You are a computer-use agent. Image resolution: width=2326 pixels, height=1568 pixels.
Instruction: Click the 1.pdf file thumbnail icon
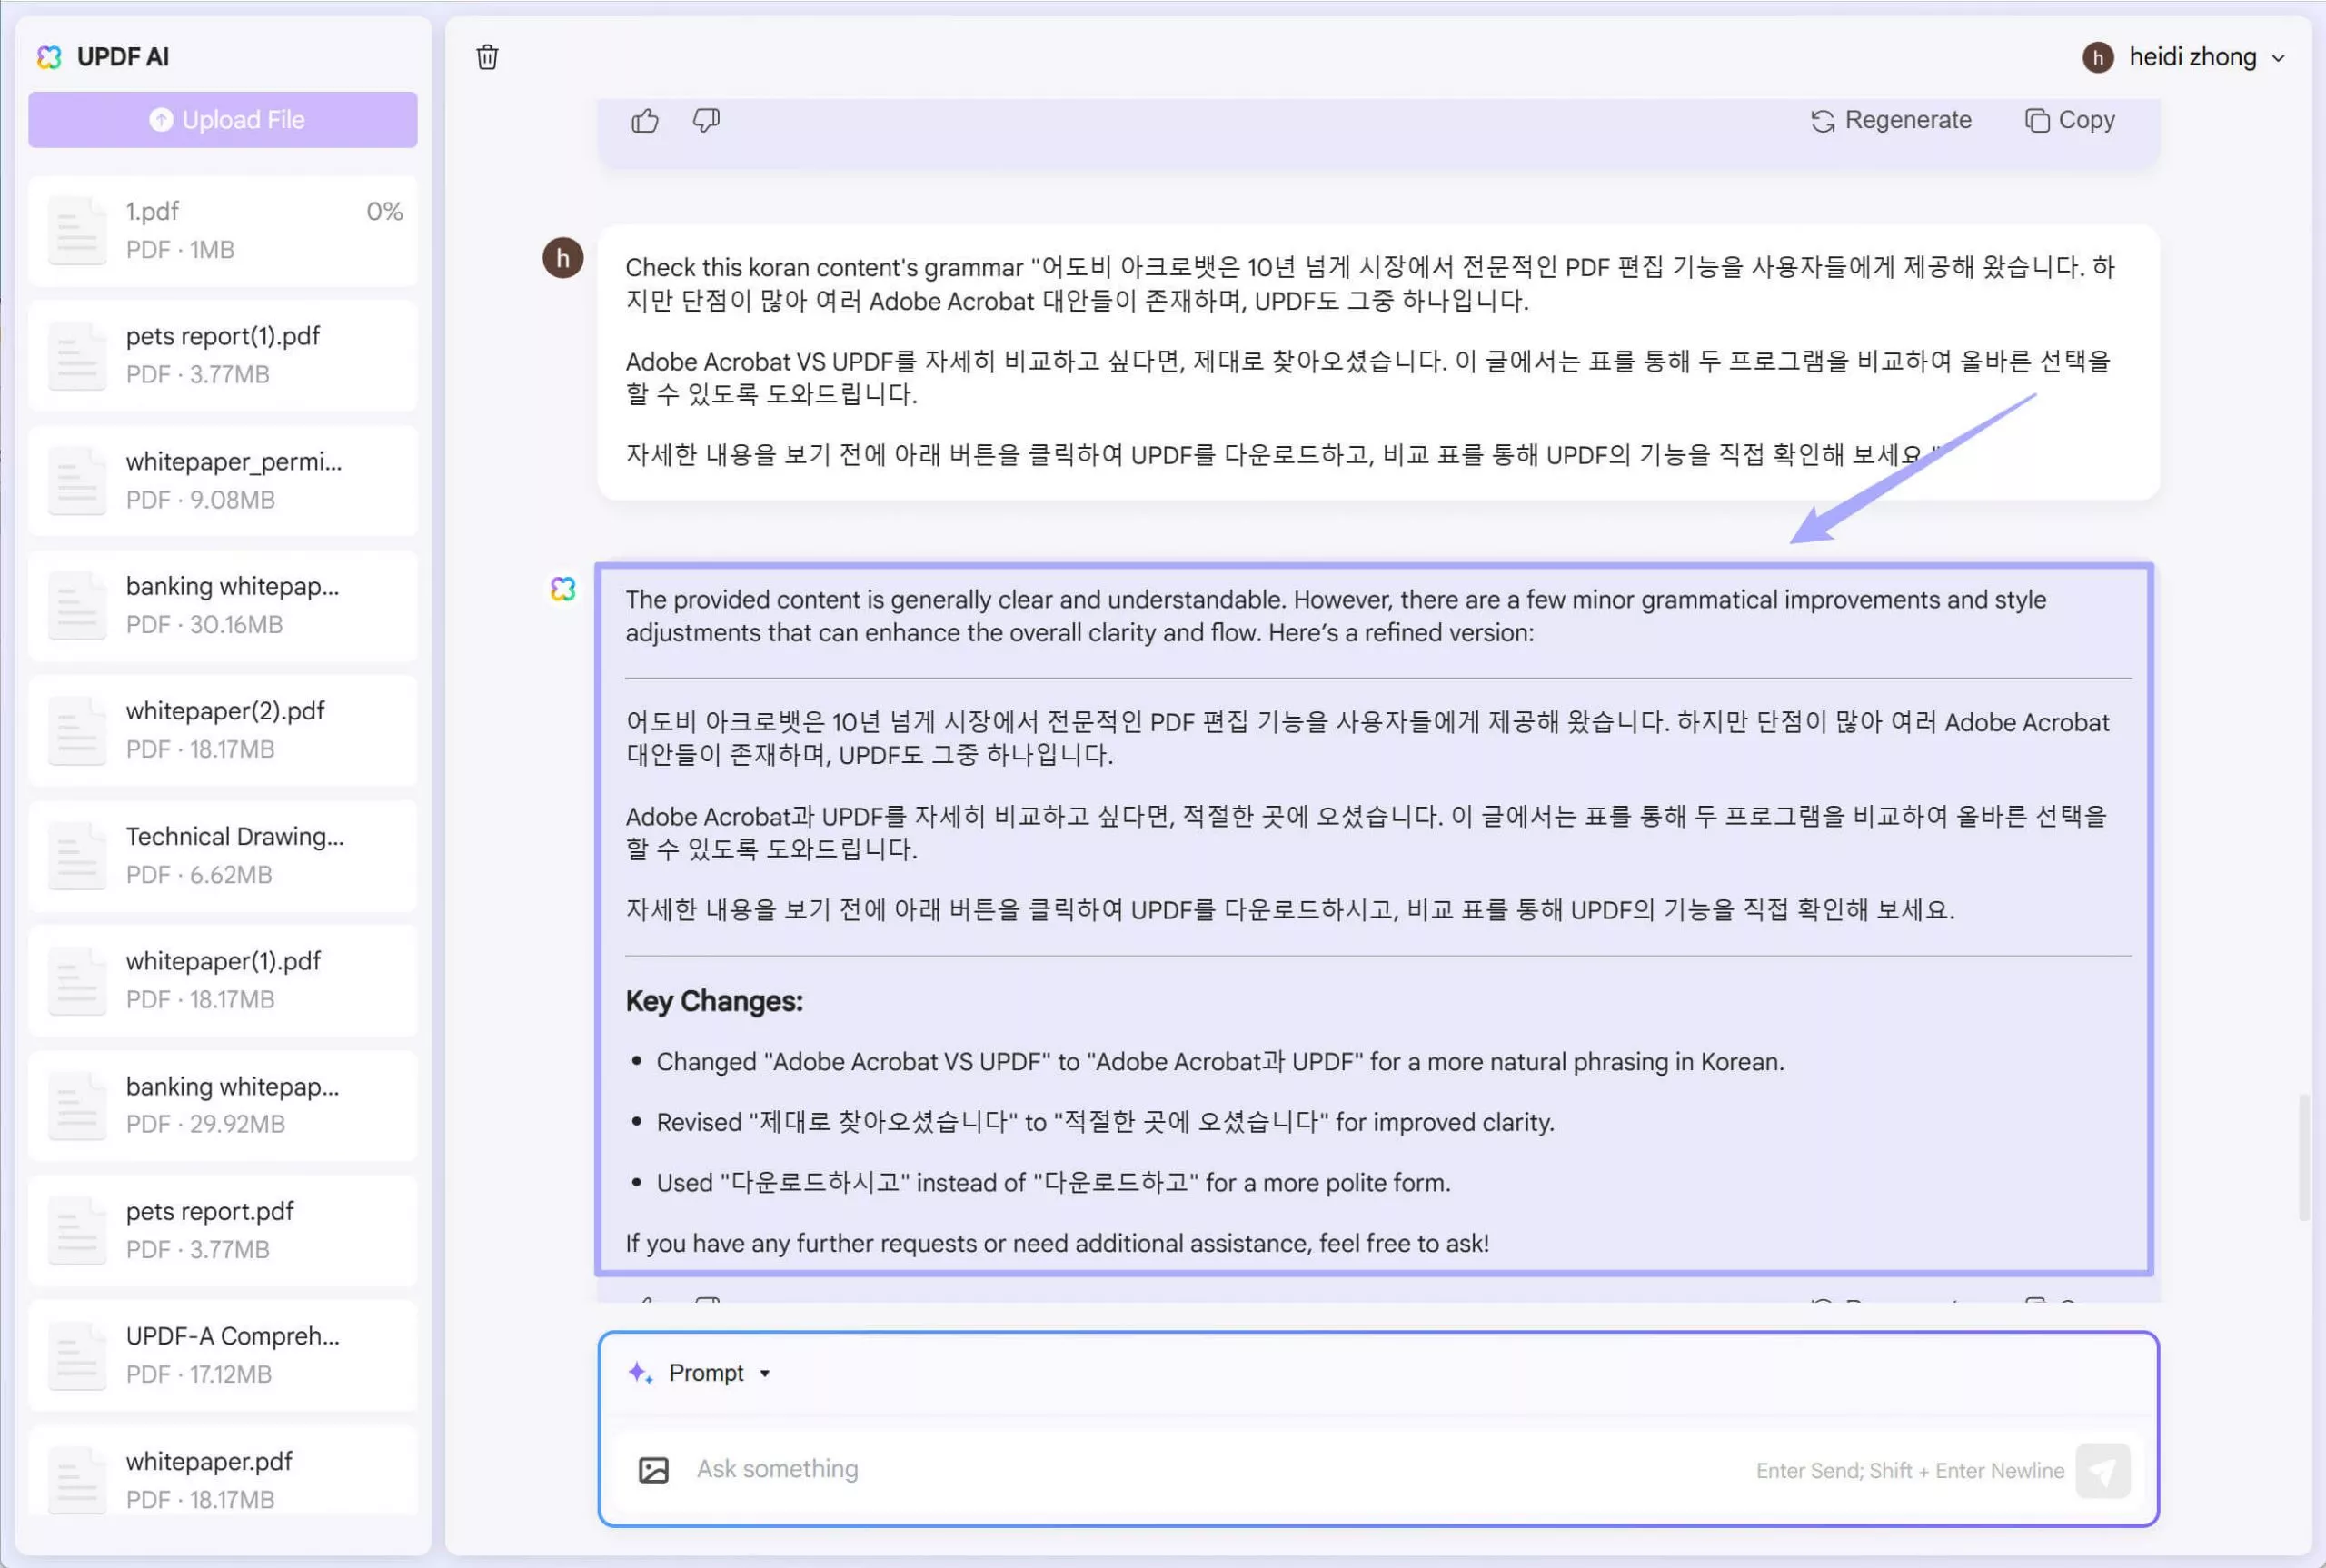[x=77, y=230]
